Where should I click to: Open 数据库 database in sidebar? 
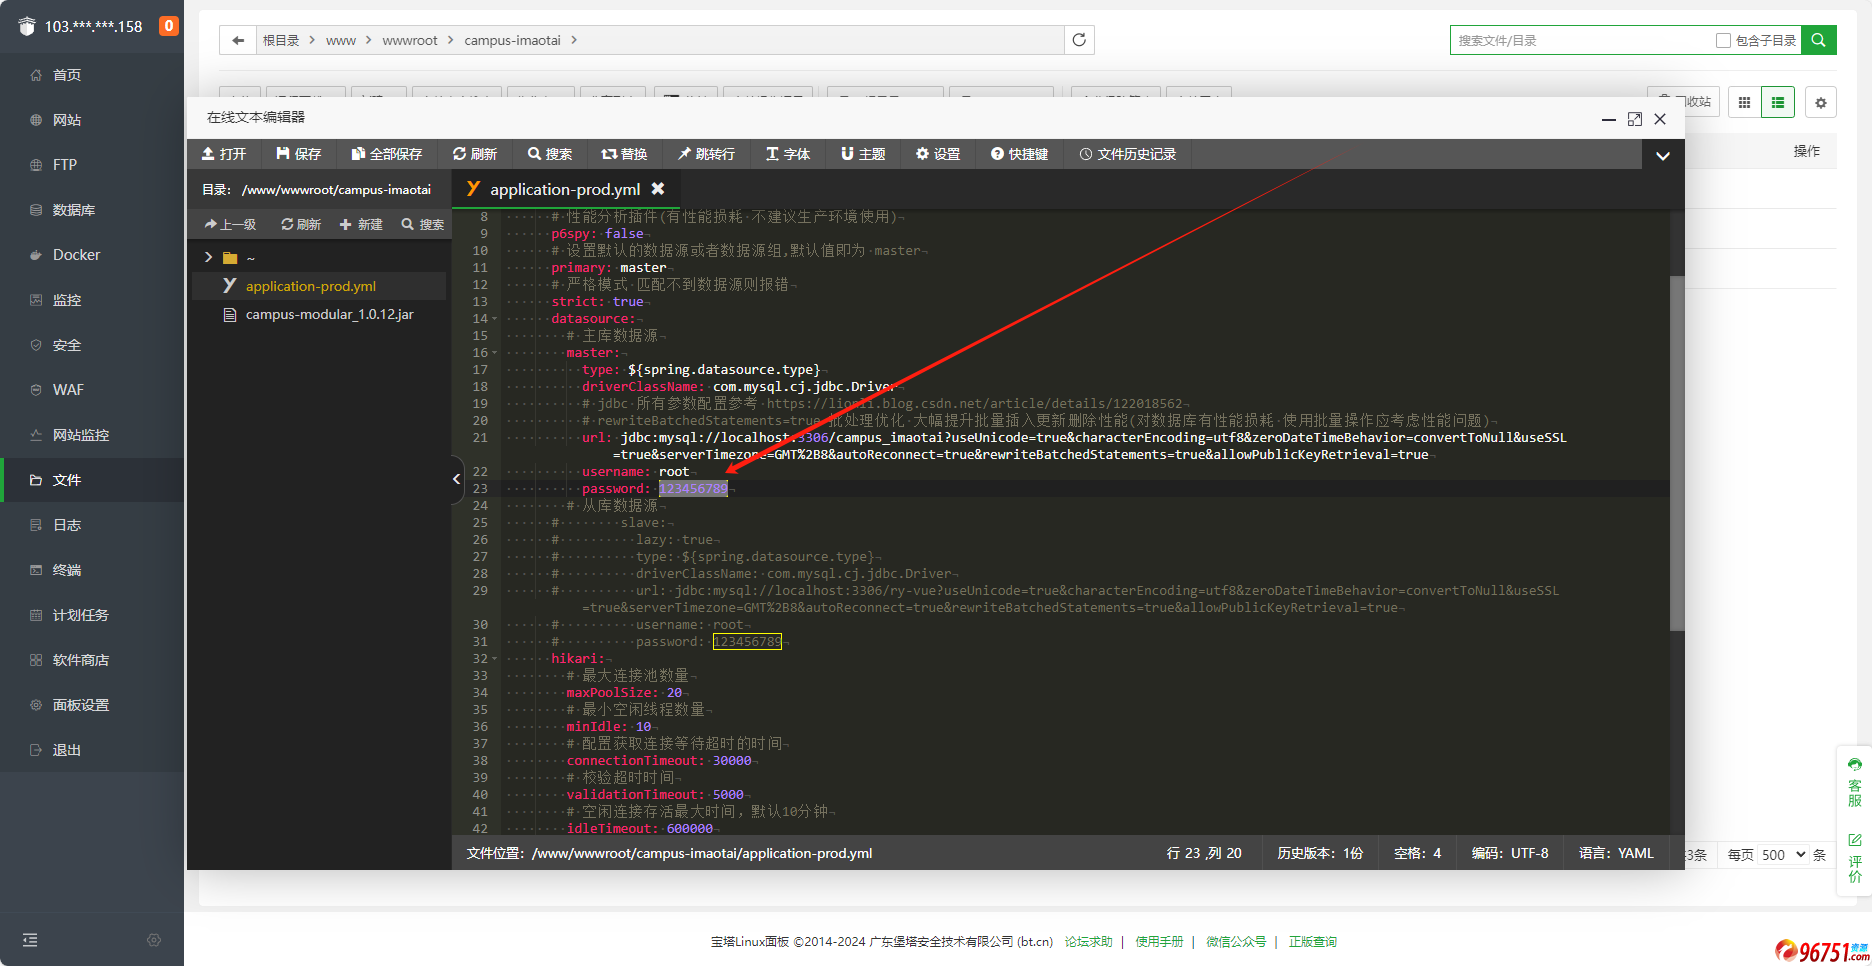click(92, 210)
